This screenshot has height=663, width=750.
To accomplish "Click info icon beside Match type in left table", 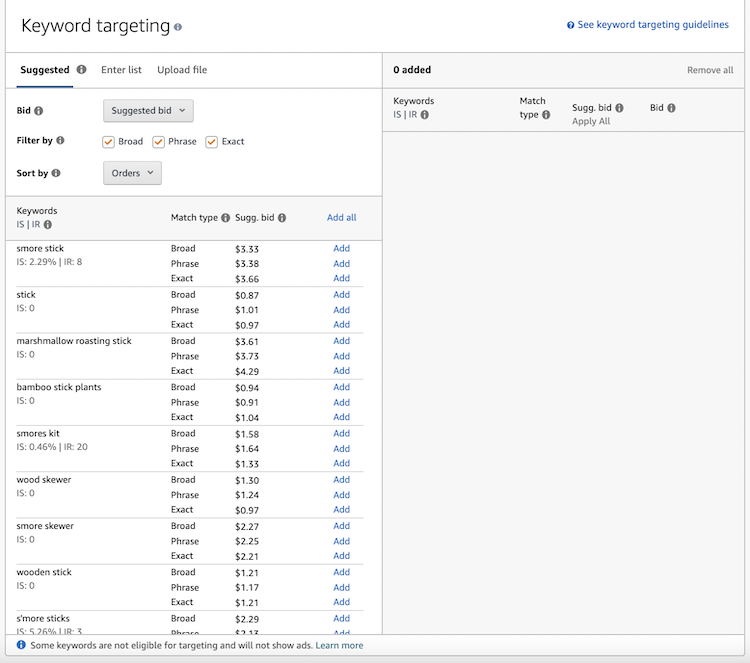I will point(225,218).
